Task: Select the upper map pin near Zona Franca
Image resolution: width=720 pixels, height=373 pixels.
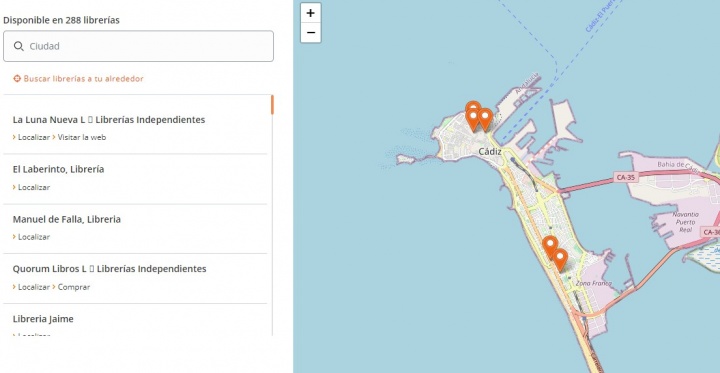Action: pyautogui.click(x=550, y=247)
